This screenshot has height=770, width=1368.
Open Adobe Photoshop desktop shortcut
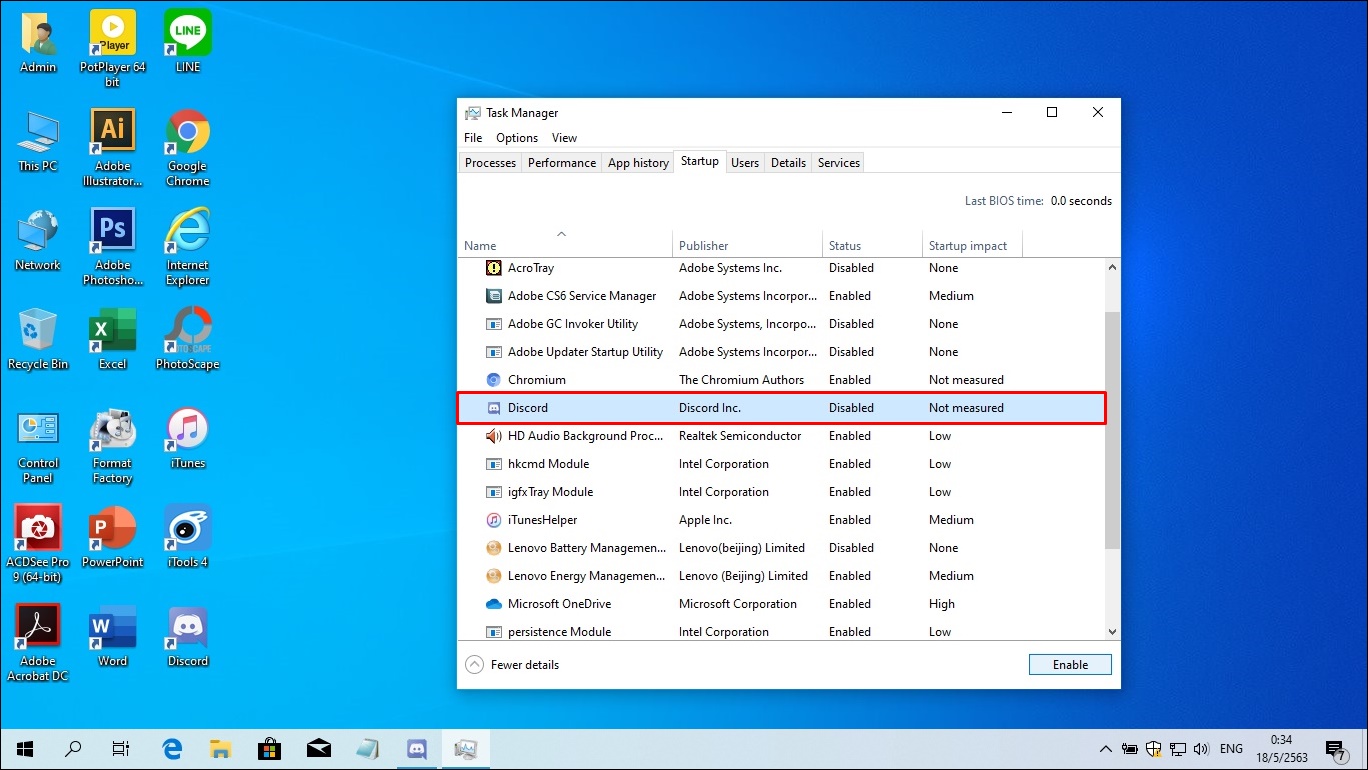[x=113, y=247]
